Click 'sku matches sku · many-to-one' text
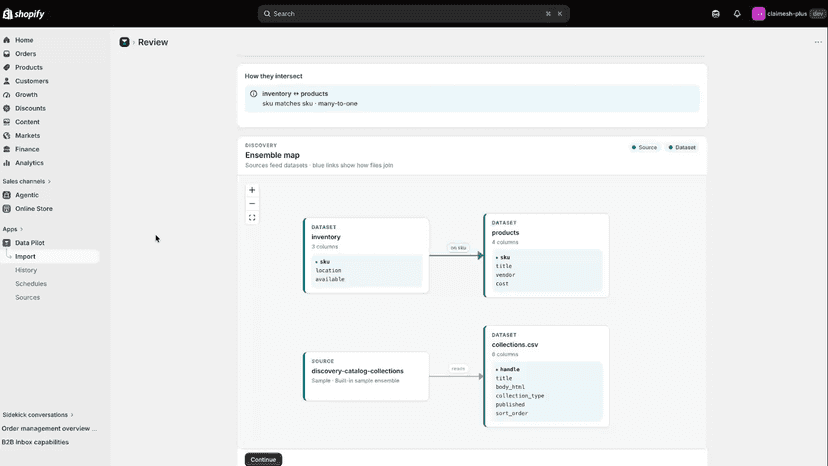The width and height of the screenshot is (828, 466). [310, 104]
